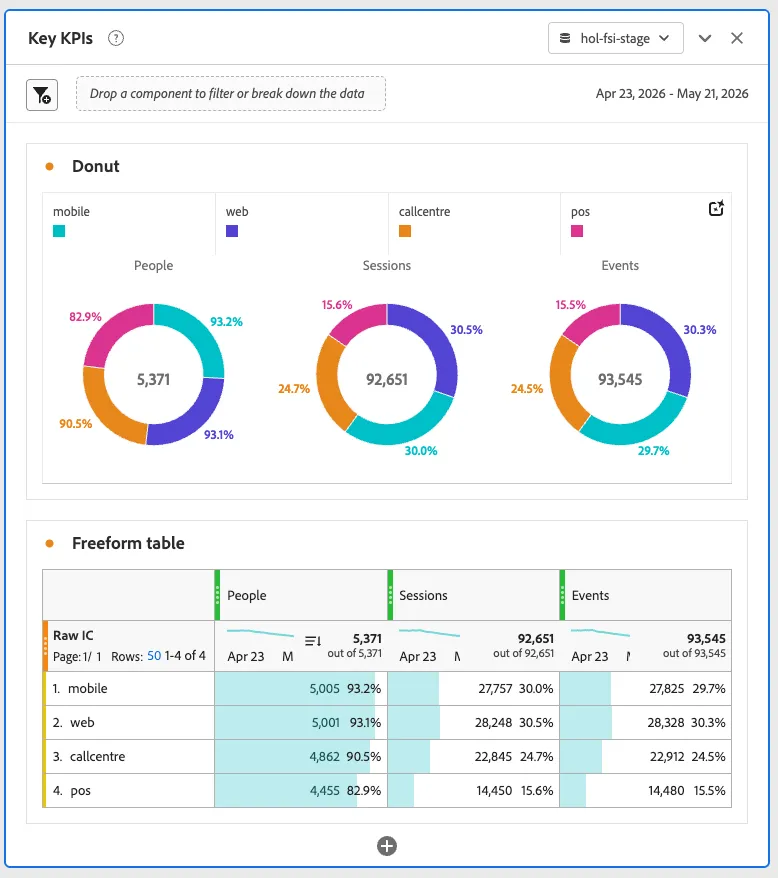Click the Donut title text

click(x=96, y=166)
